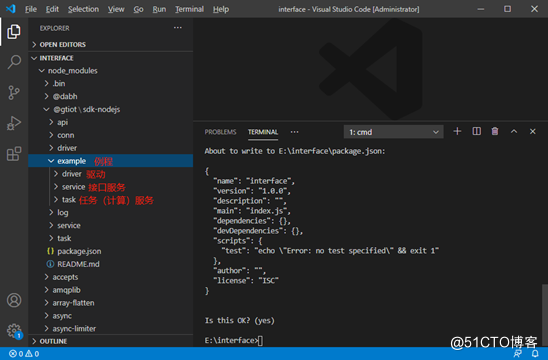
Task: Click the "Is this OK? (yes)" line
Action: (240, 321)
